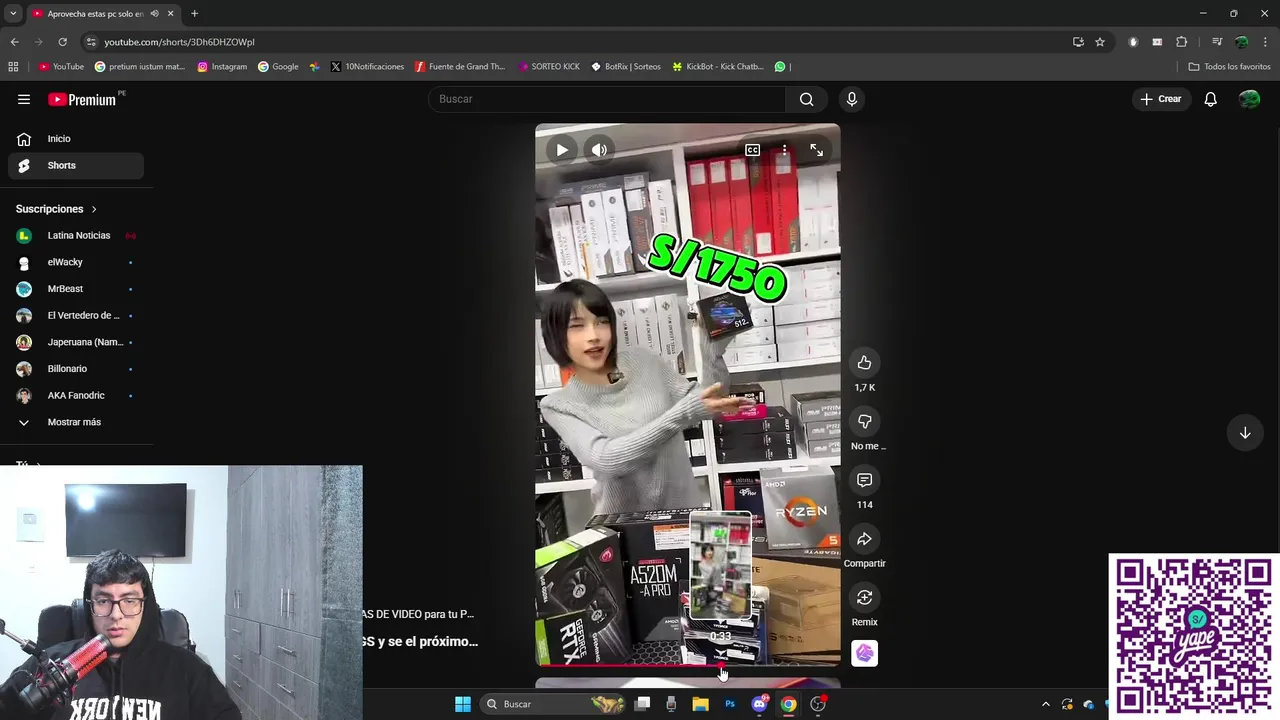Open the Short's three-dot options menu

(784, 150)
